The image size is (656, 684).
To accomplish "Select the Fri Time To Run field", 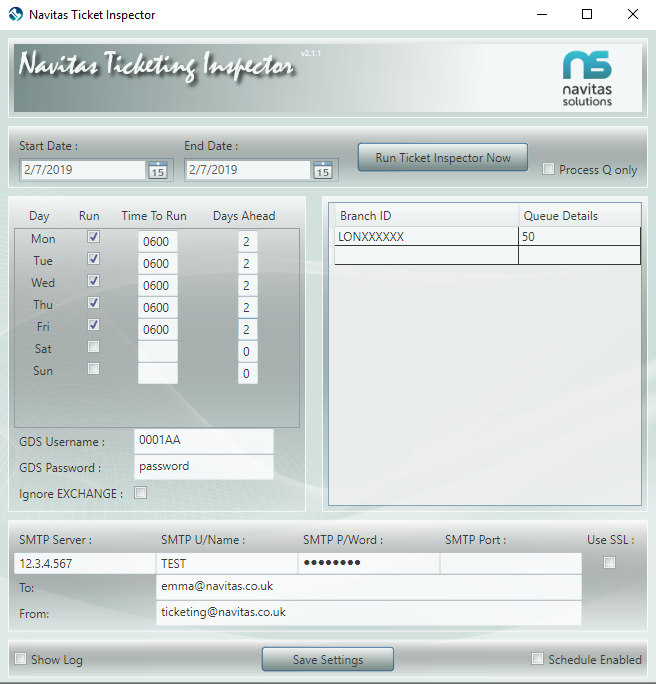I will click(x=158, y=329).
